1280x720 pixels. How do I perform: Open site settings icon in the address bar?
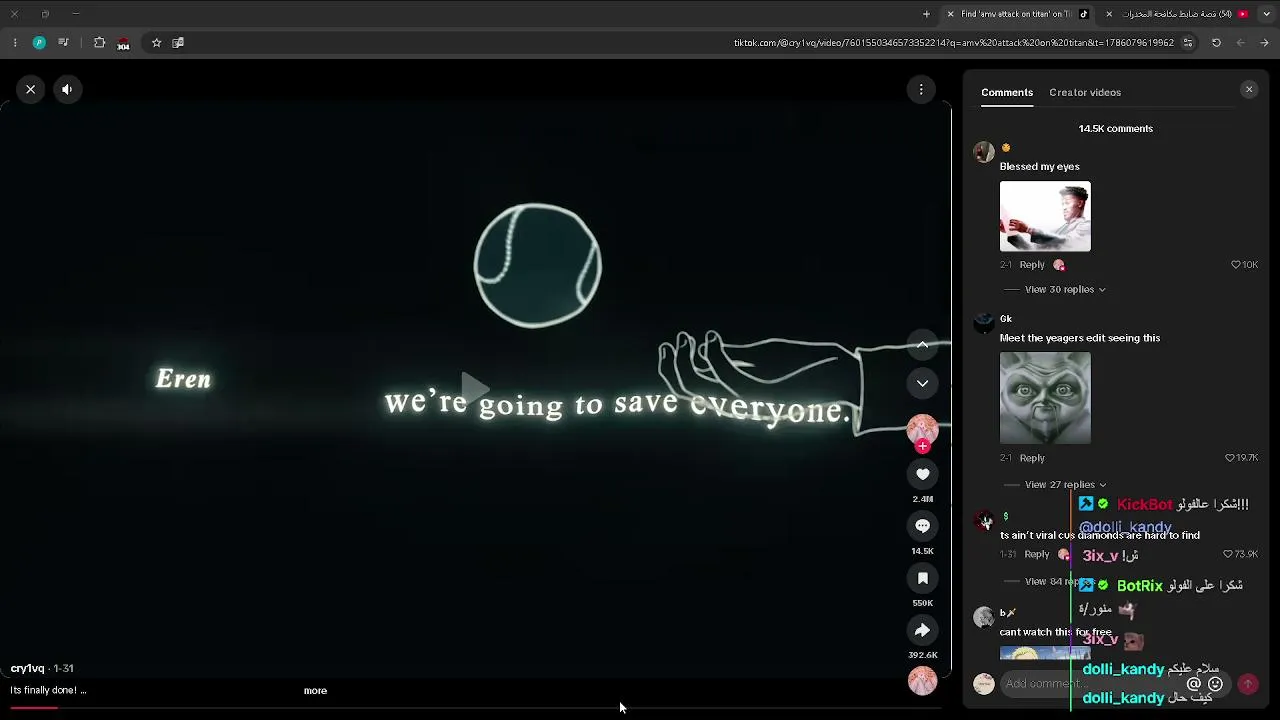(x=1188, y=43)
